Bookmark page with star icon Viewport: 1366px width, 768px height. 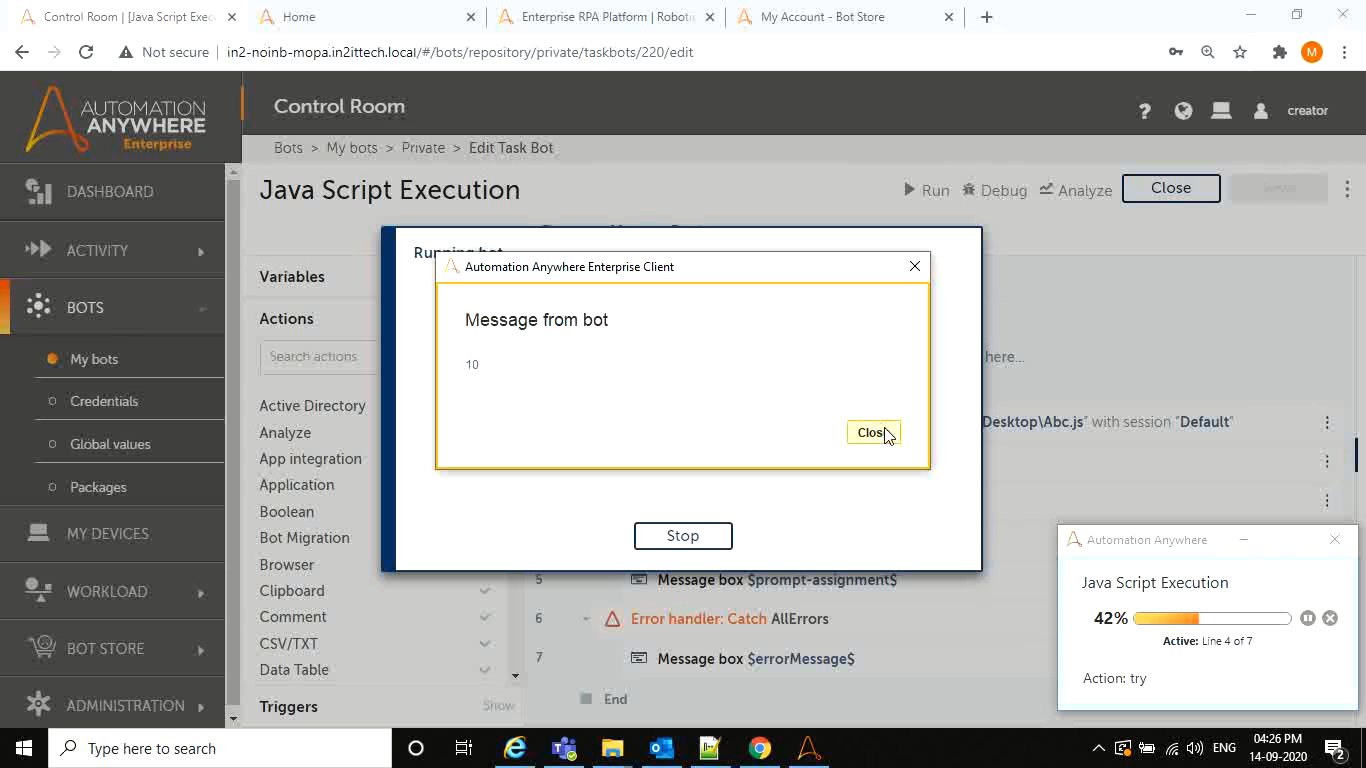point(1240,52)
